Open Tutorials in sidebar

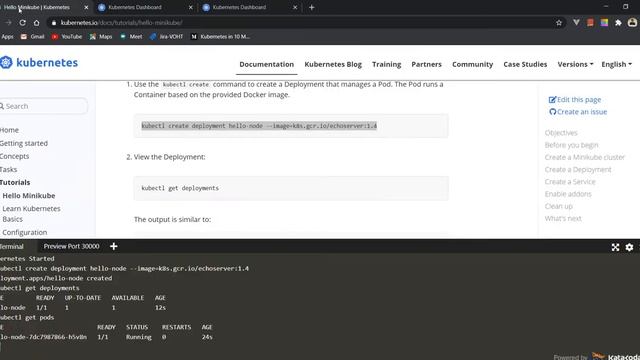[15, 182]
